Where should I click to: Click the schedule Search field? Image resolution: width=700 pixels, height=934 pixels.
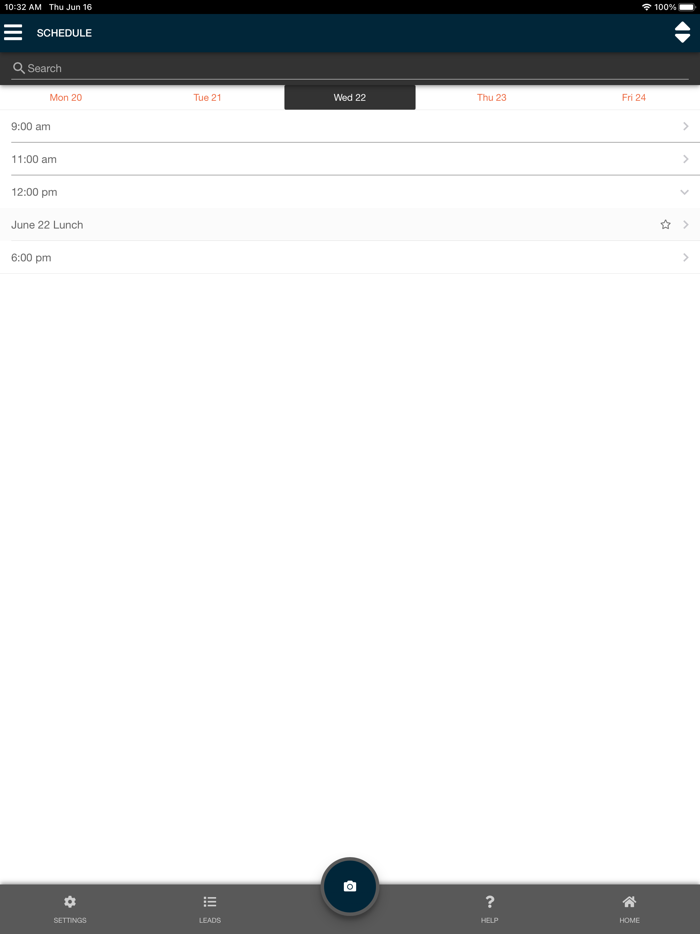(x=350, y=68)
